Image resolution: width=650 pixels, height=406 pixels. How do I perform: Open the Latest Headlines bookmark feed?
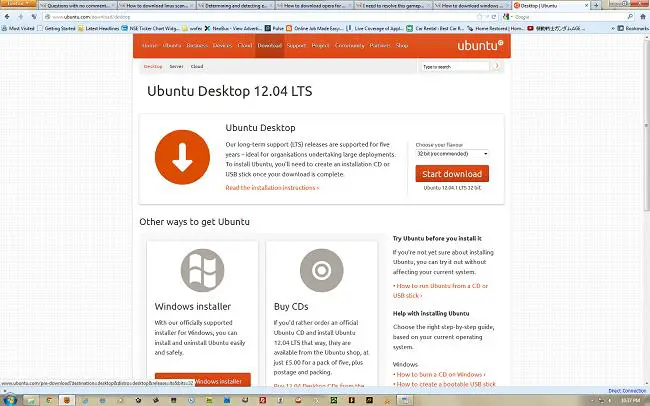(98, 28)
